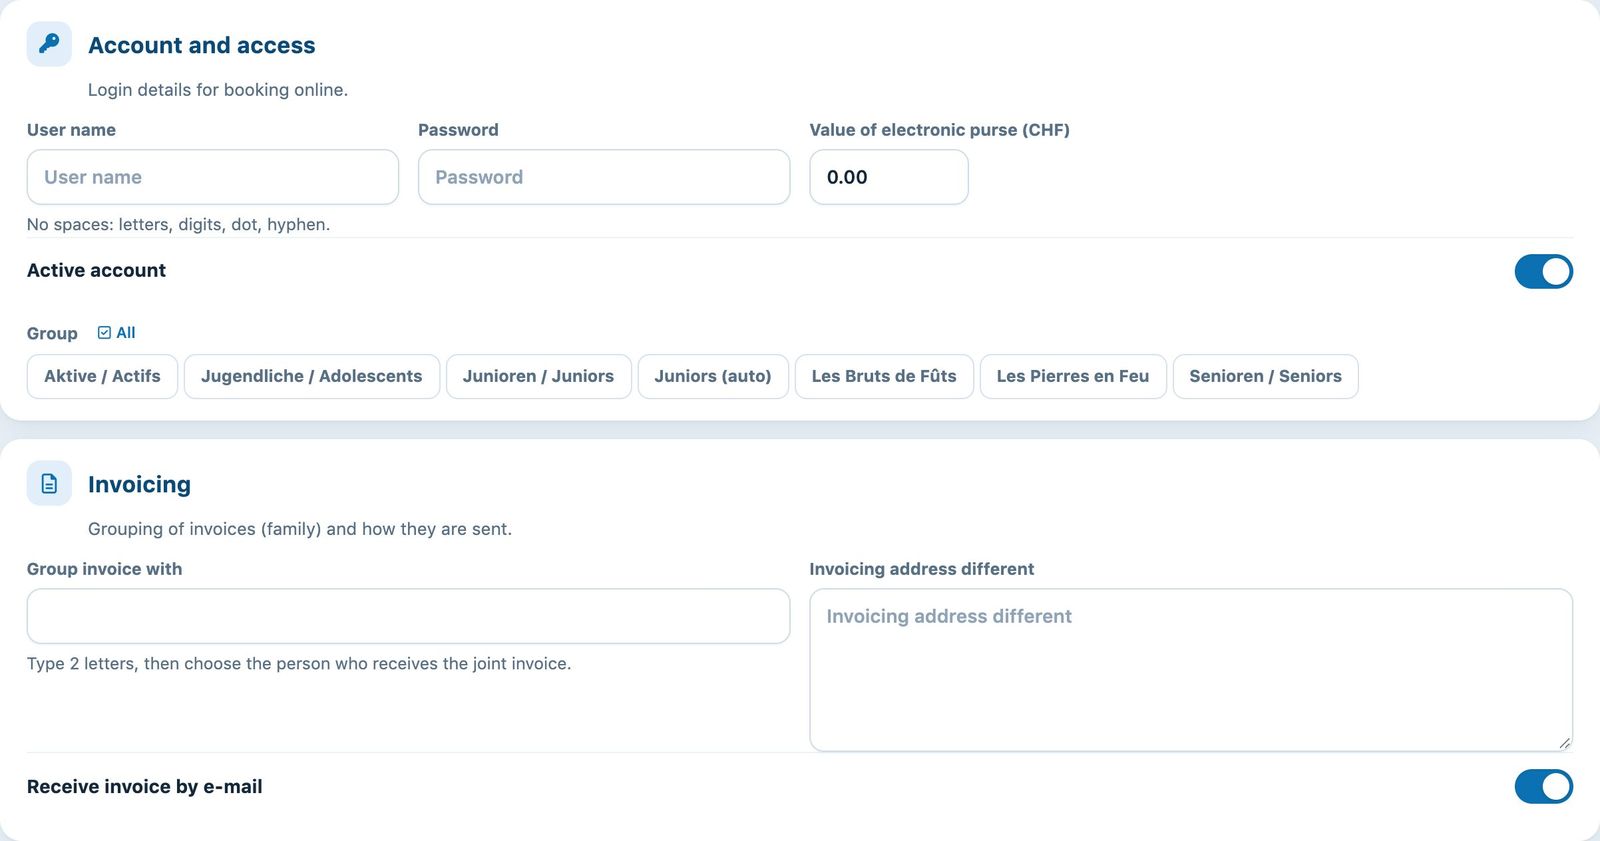The width and height of the screenshot is (1600, 841).
Task: Check the All groups checkbox
Action: point(104,333)
